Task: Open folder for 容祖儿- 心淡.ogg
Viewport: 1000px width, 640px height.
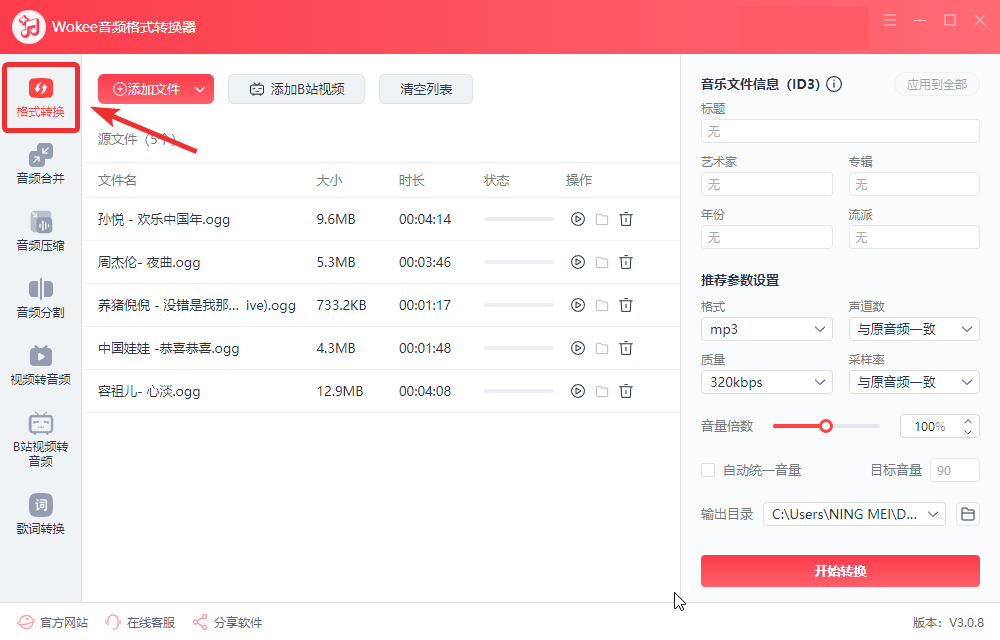Action: [602, 391]
